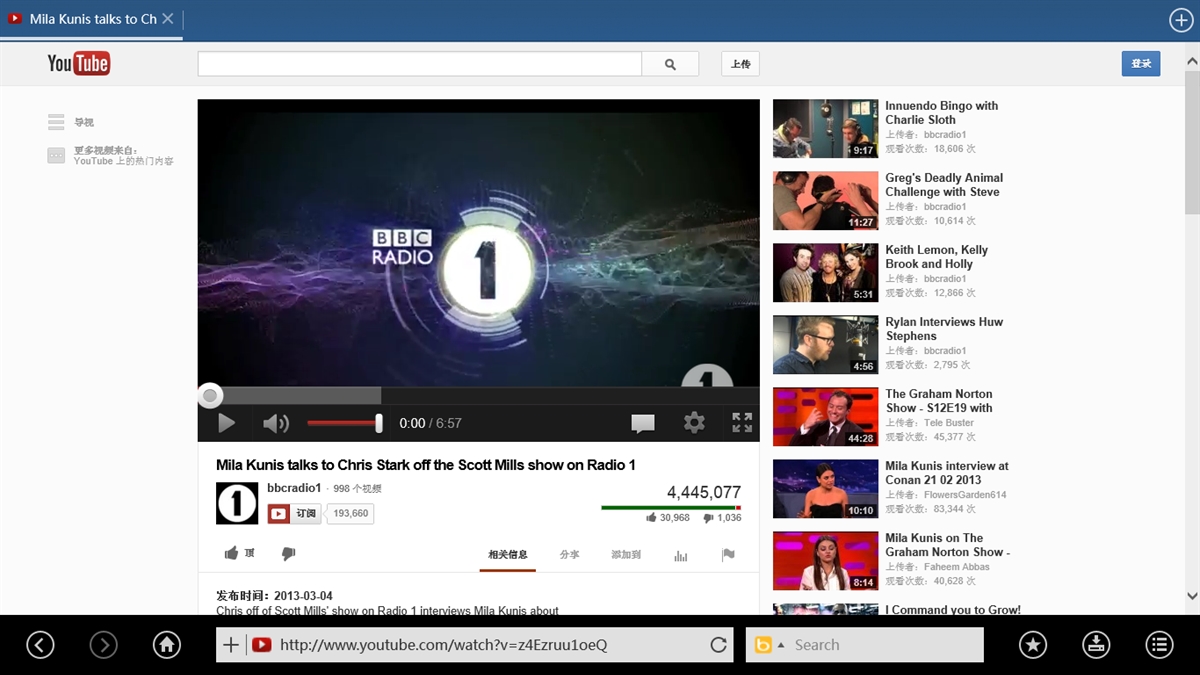The image size is (1200, 675).
Task: Adjust the red volume slider
Action: (x=344, y=423)
